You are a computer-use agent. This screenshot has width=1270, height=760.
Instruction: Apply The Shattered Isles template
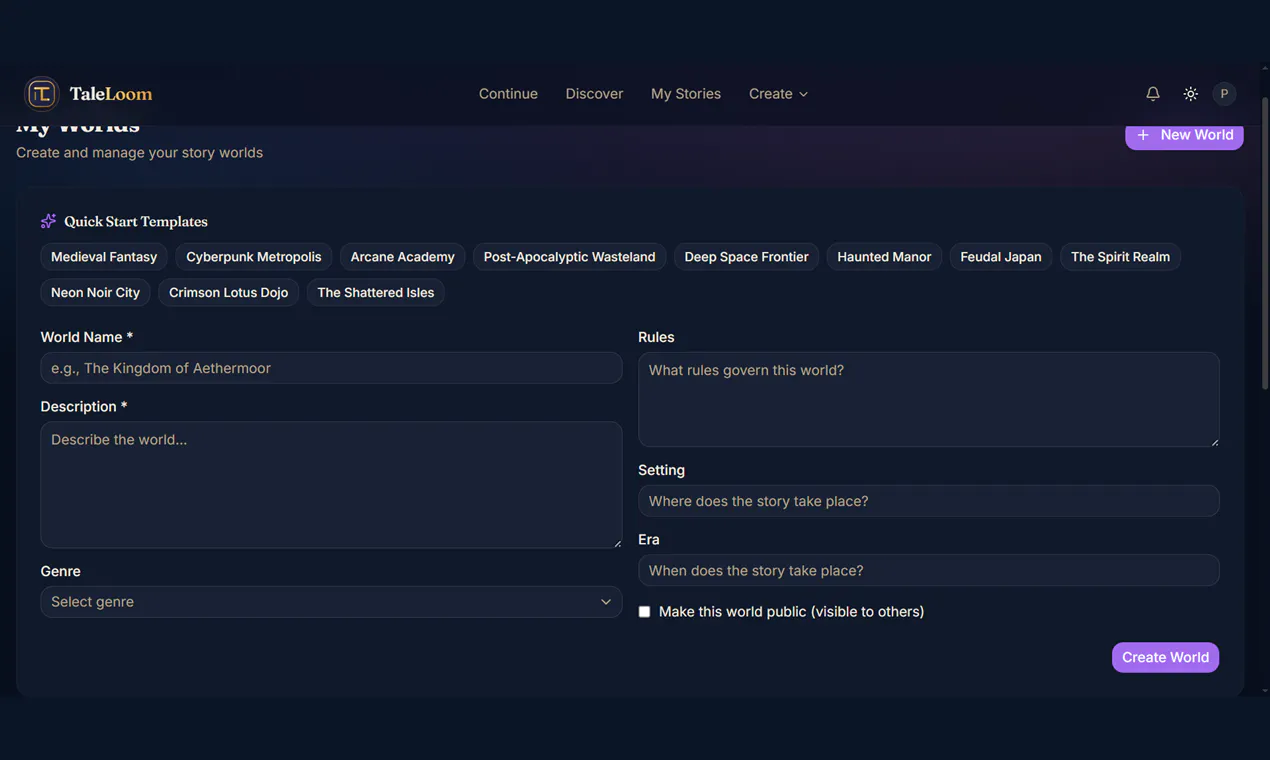click(x=376, y=292)
